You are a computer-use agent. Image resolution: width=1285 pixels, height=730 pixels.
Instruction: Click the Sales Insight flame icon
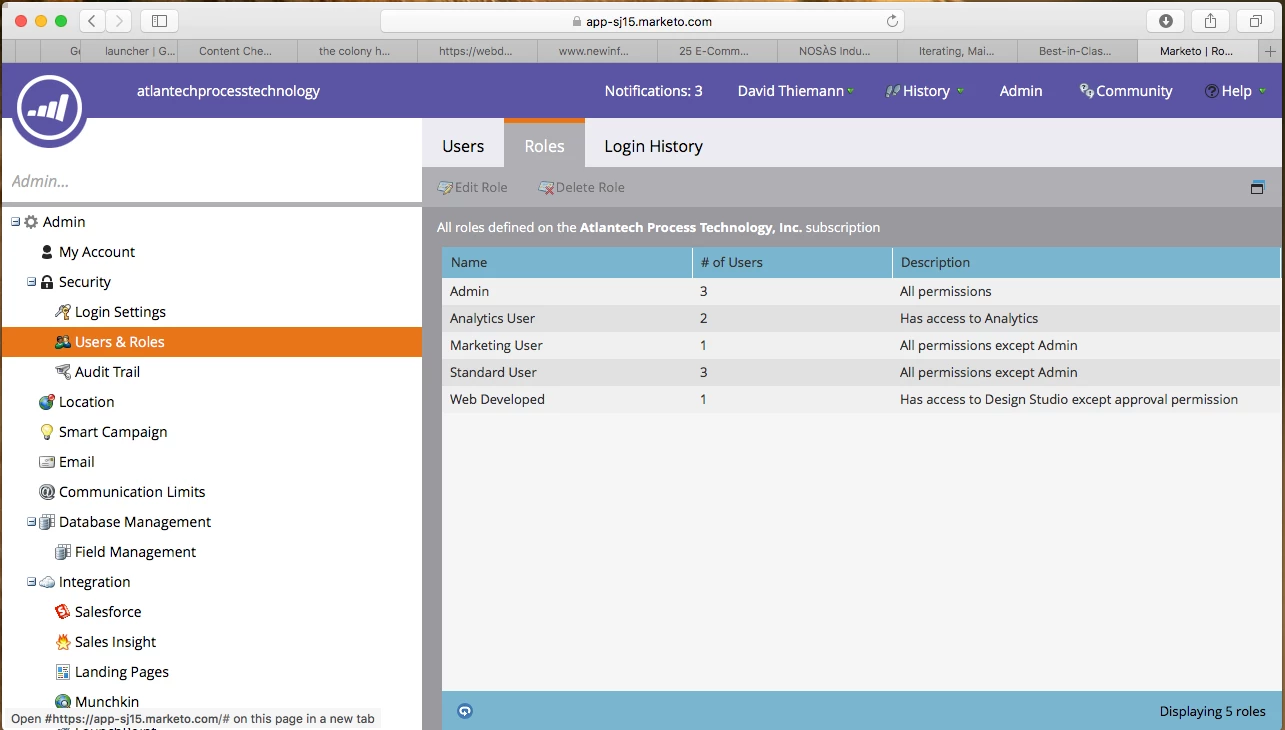[x=63, y=642]
